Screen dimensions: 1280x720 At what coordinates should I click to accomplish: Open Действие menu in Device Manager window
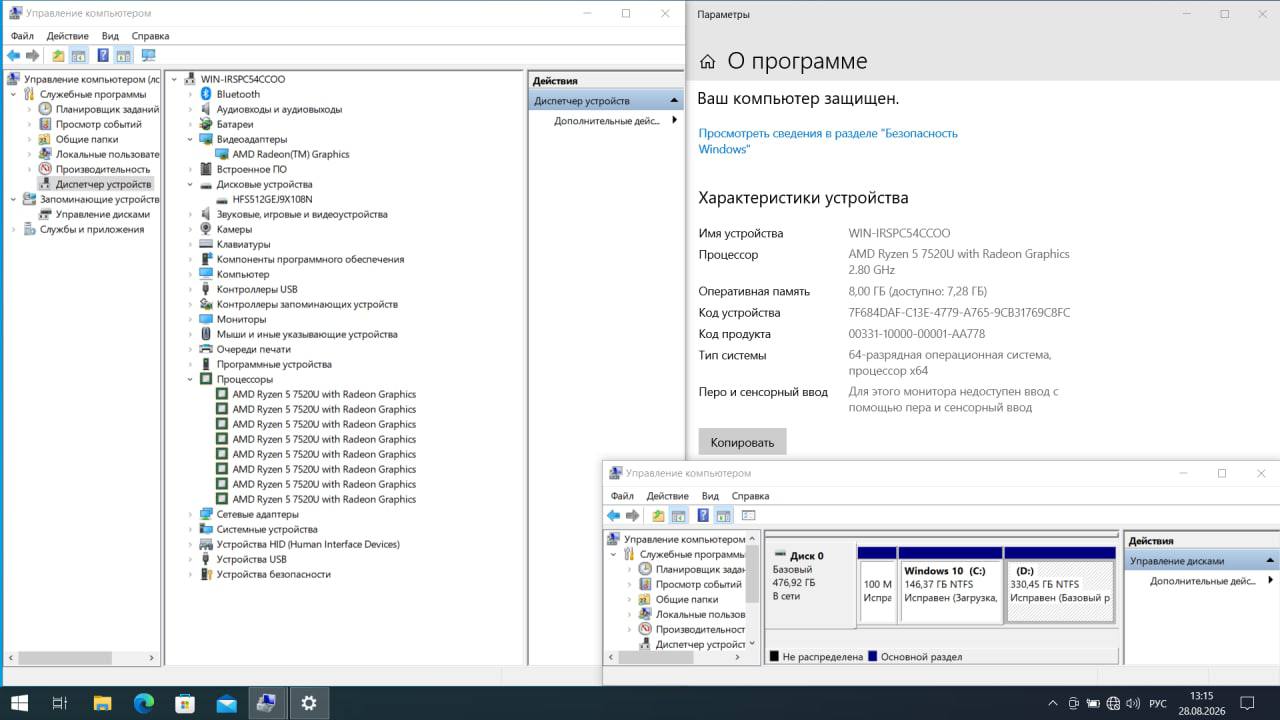[x=67, y=36]
